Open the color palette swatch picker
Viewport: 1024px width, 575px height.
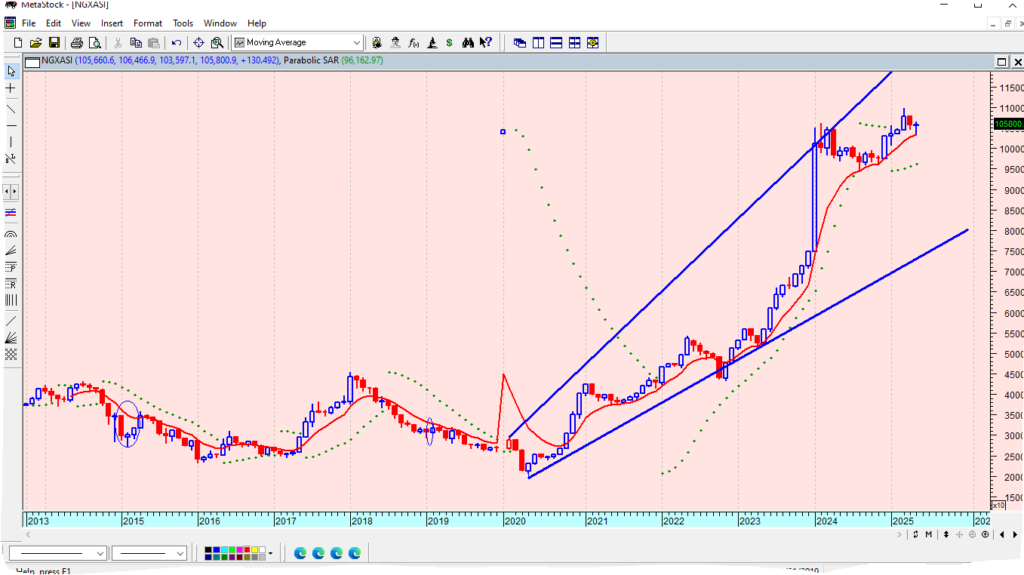click(x=270, y=553)
